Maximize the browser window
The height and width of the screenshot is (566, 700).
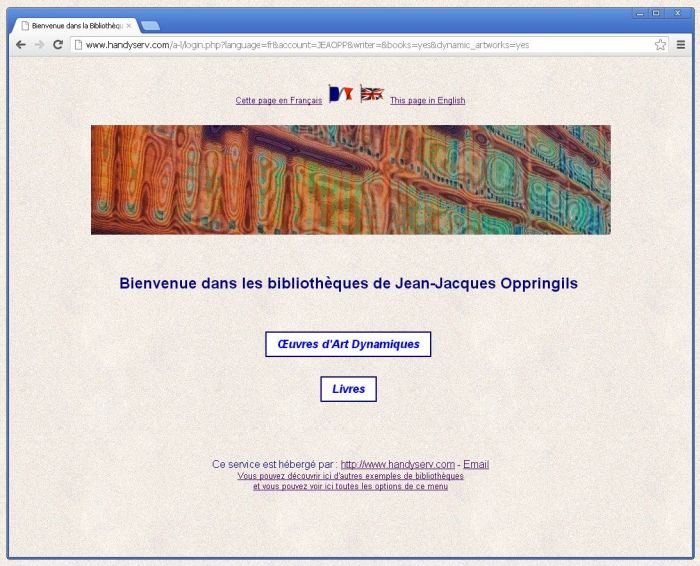click(x=656, y=13)
